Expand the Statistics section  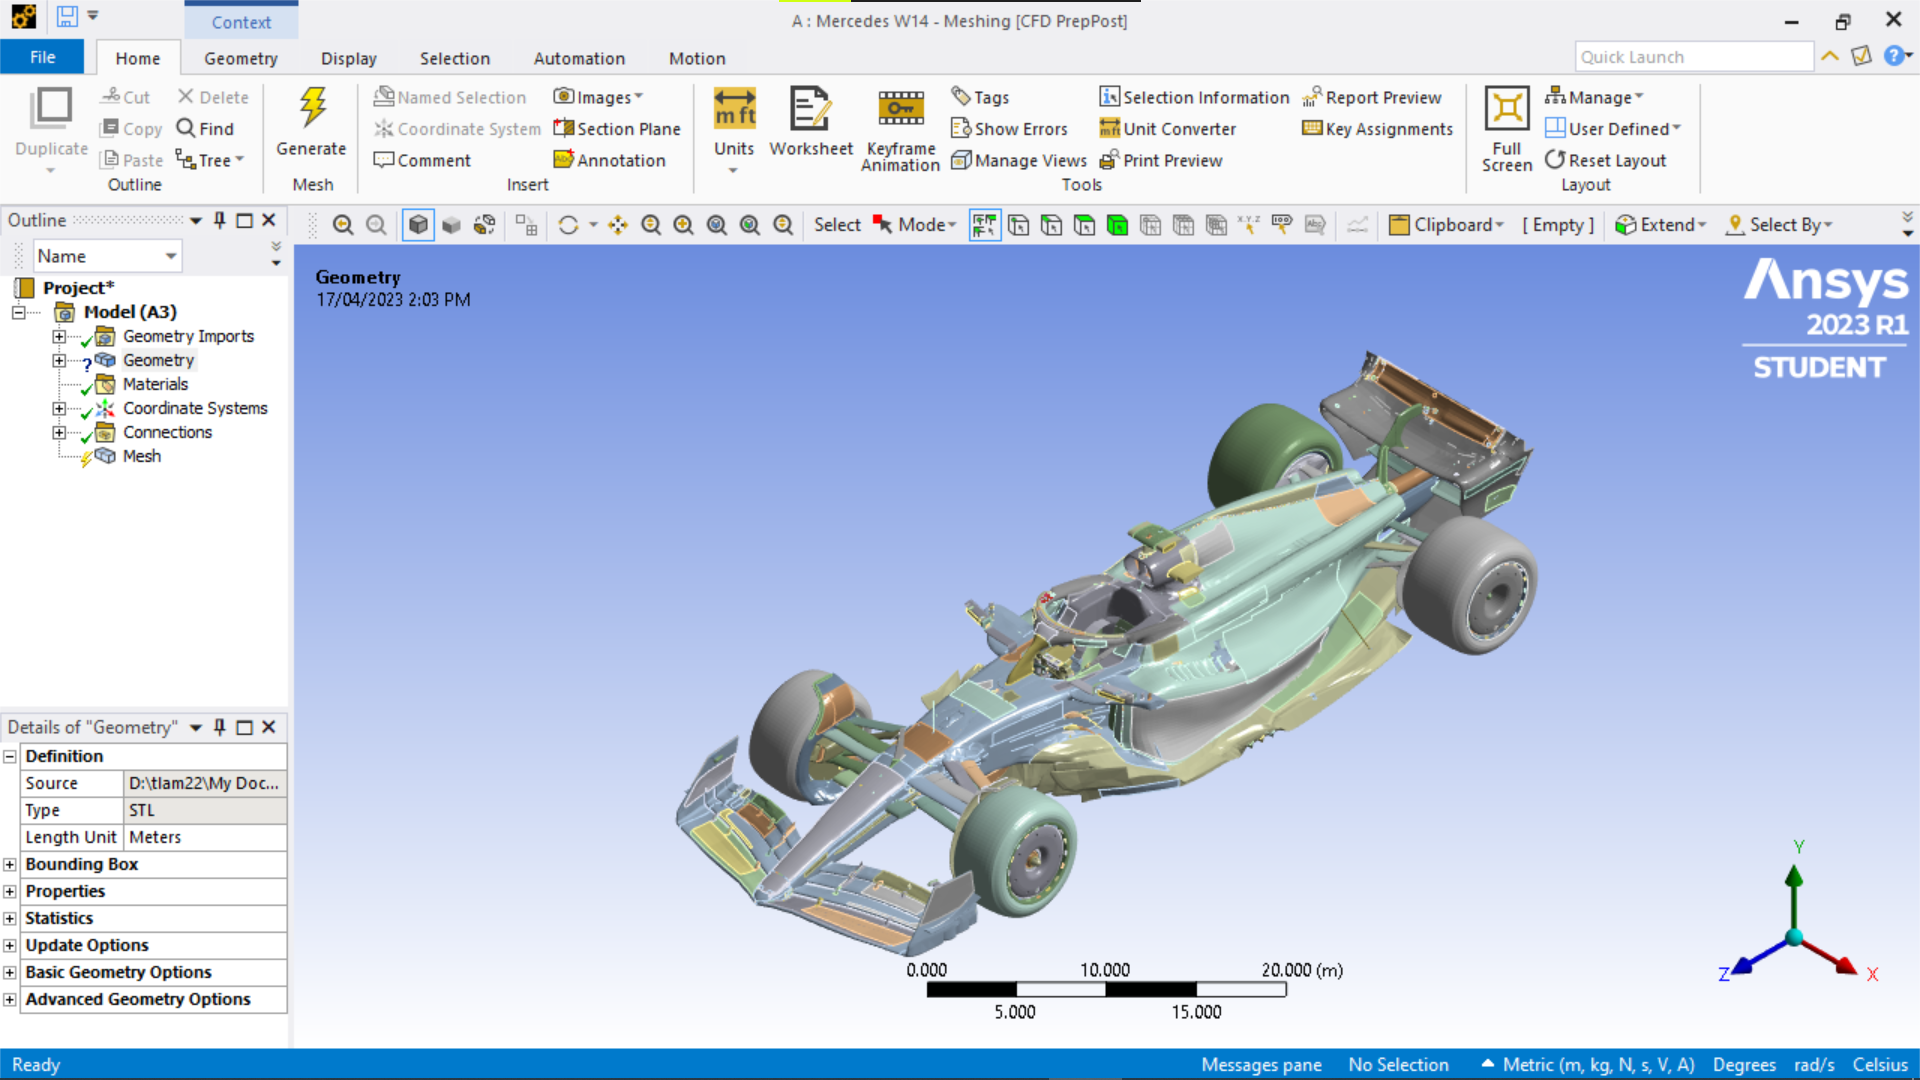click(10, 918)
